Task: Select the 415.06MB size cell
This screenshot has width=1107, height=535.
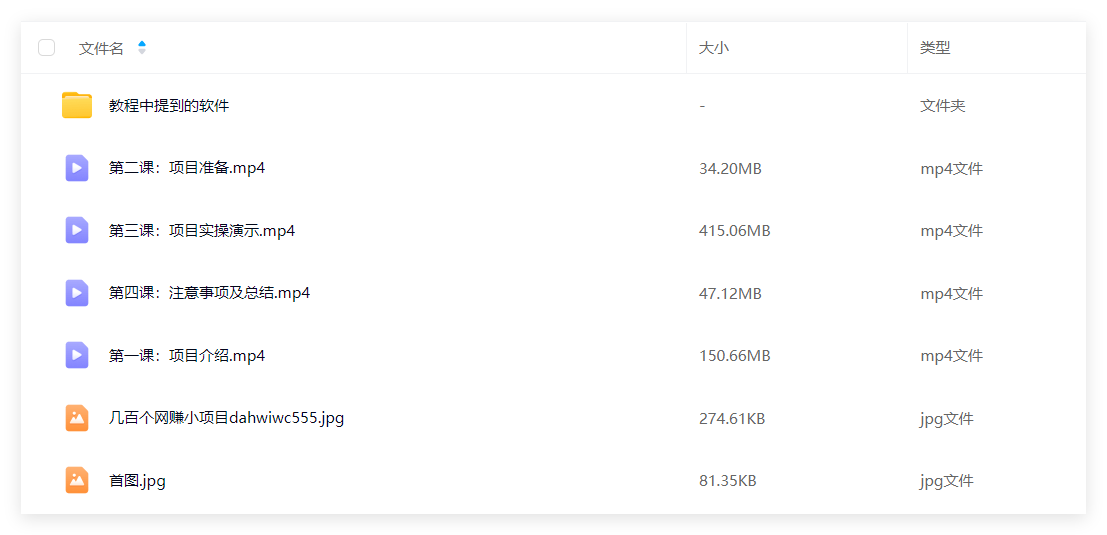Action: 734,231
